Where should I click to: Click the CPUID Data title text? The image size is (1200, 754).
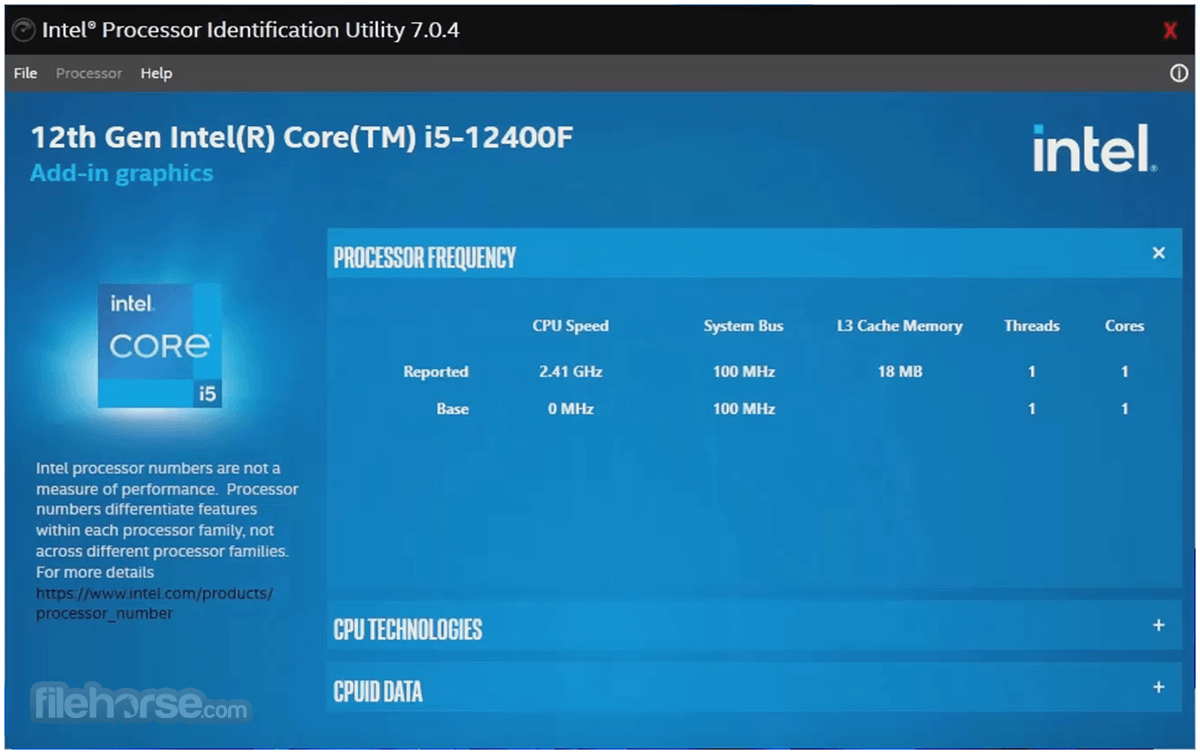(377, 691)
